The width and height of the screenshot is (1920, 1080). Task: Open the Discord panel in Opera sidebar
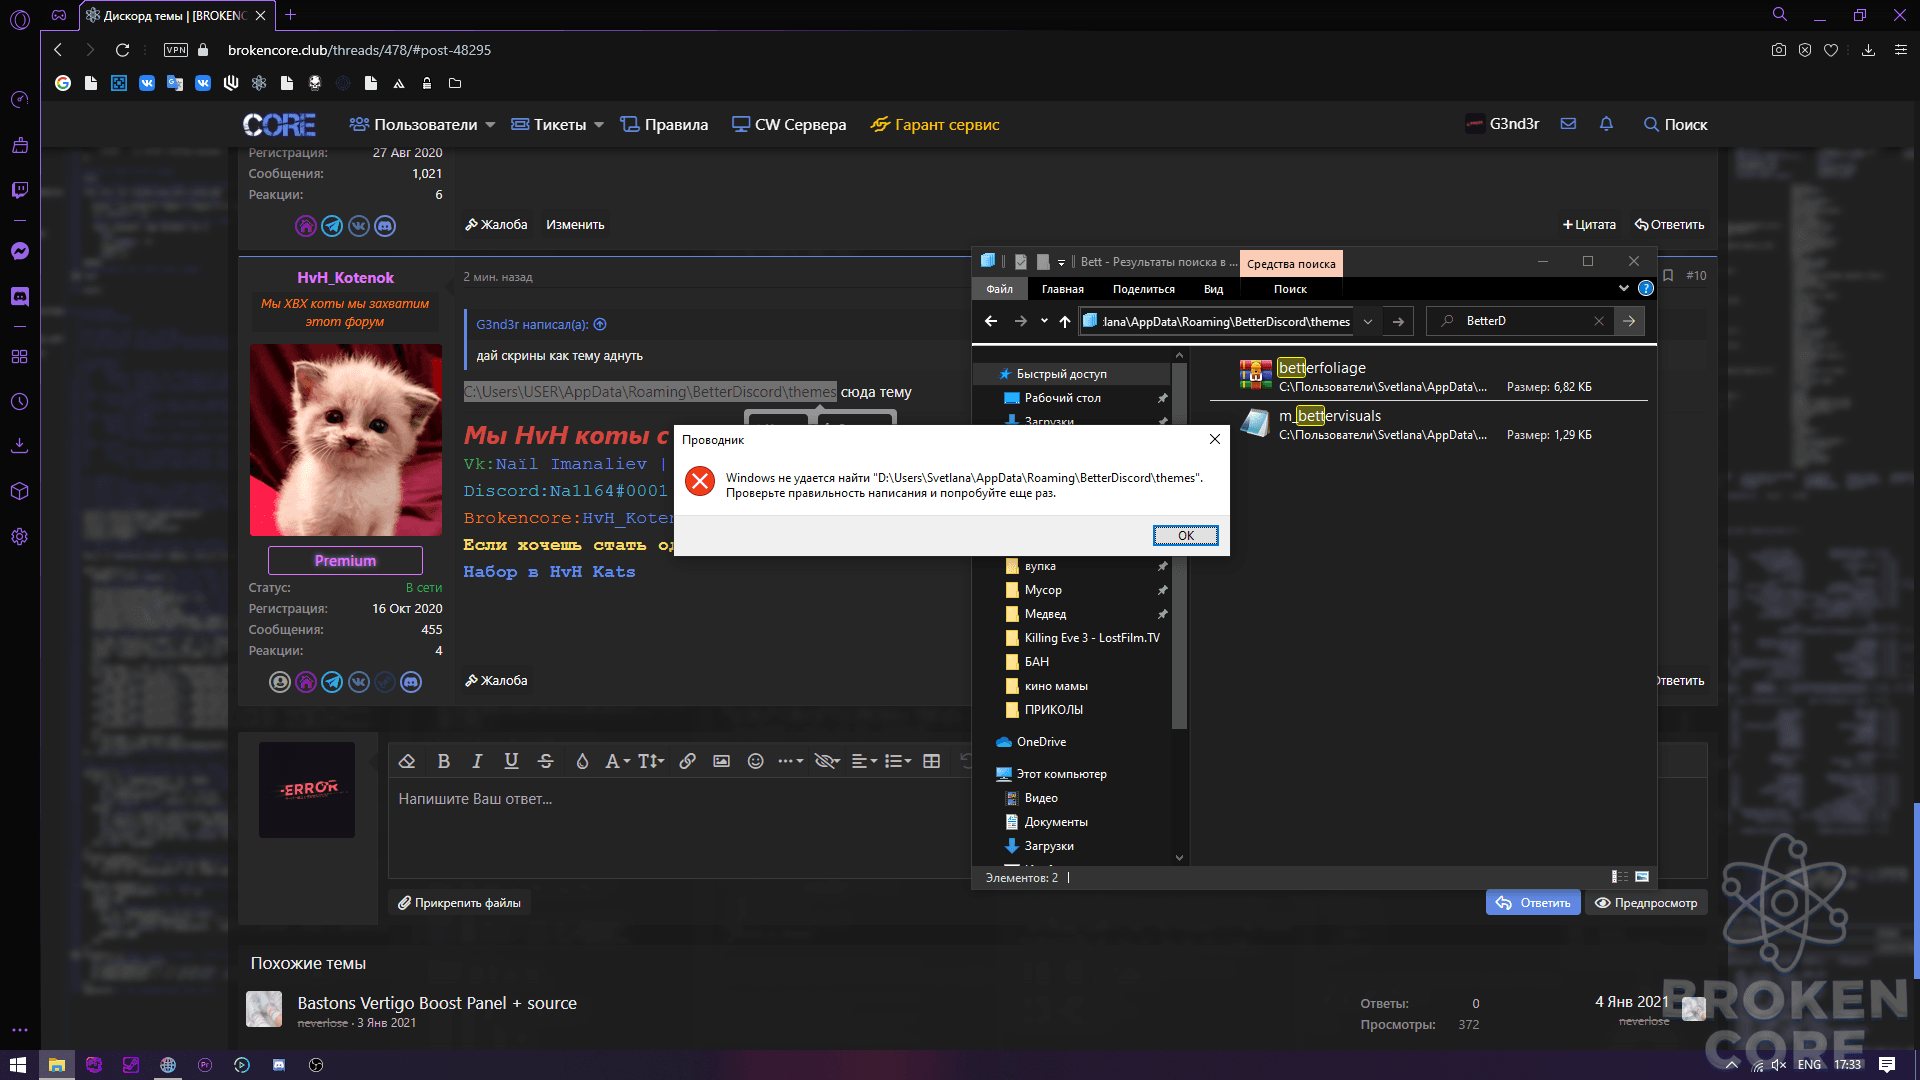click(x=19, y=296)
